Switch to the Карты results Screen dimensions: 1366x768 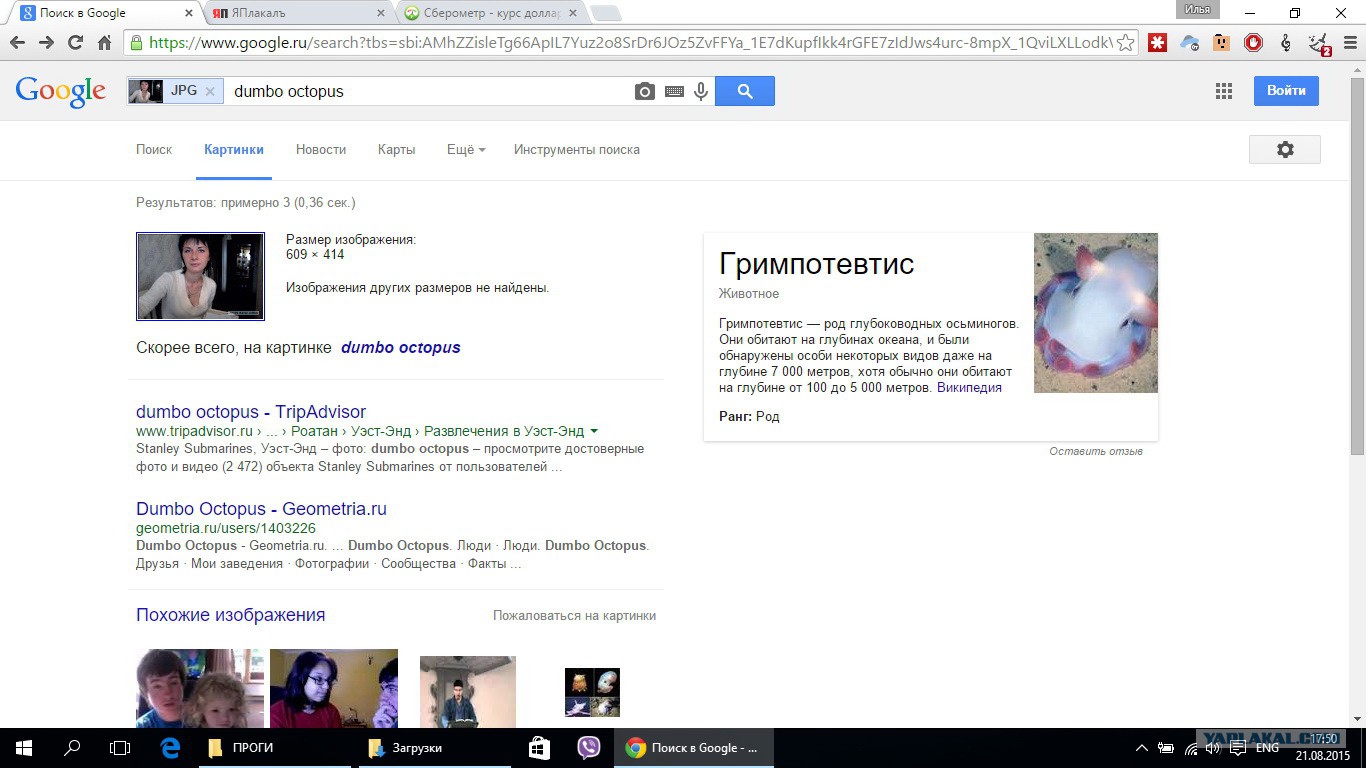(396, 149)
